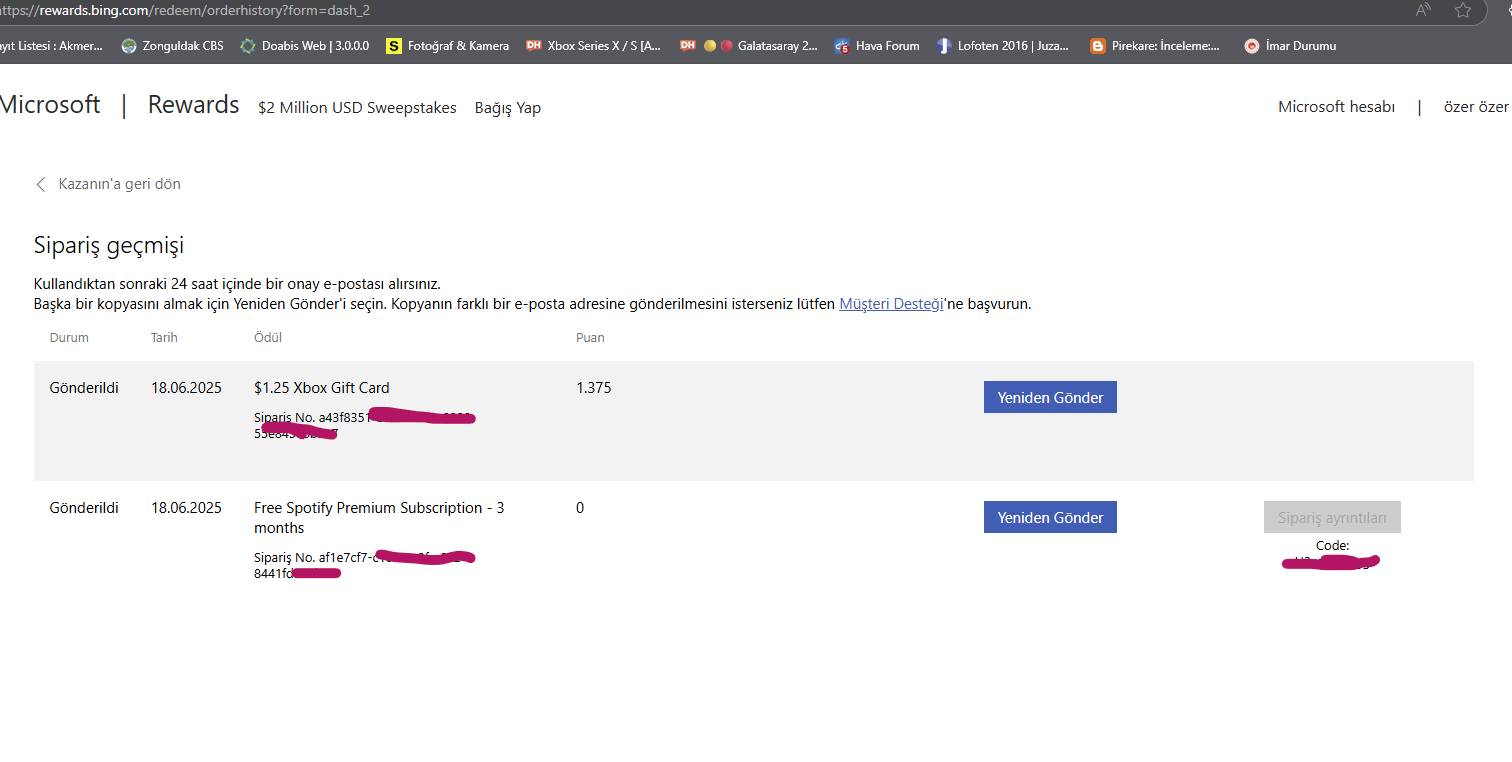
Task: Click the back chevron beside Kazanın'a geri dön
Action: [x=41, y=184]
